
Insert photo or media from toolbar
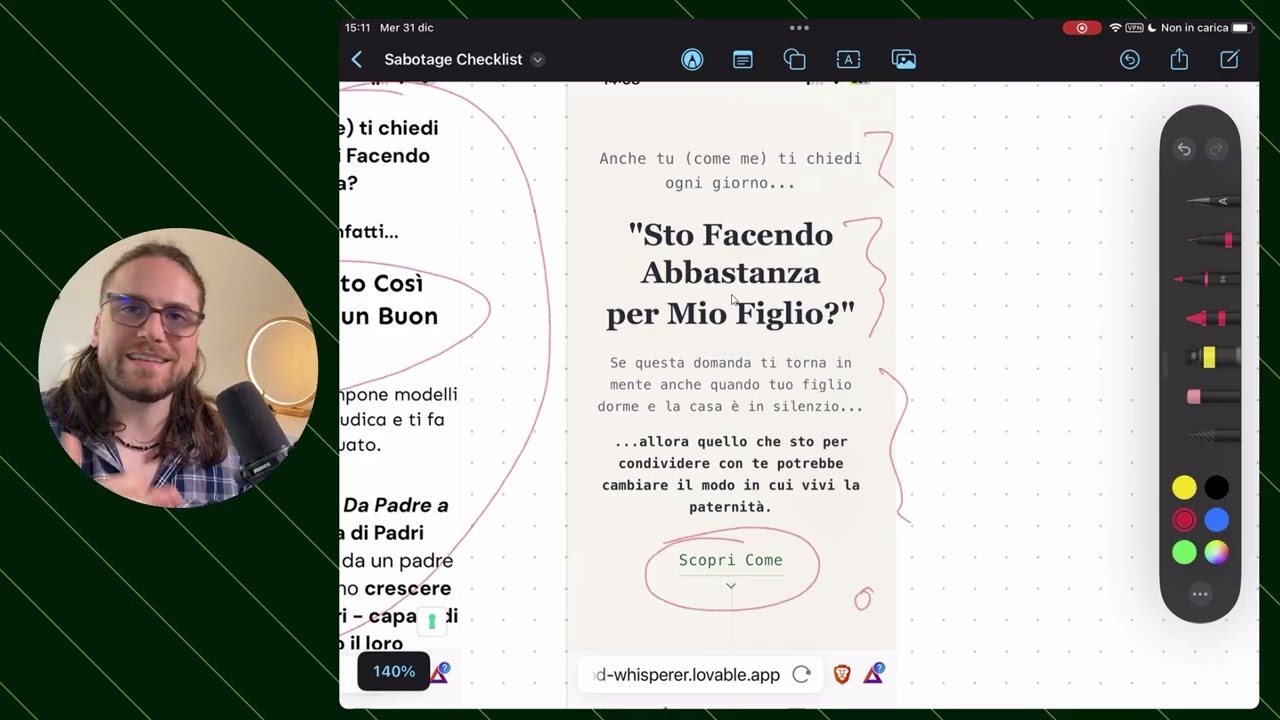904,60
